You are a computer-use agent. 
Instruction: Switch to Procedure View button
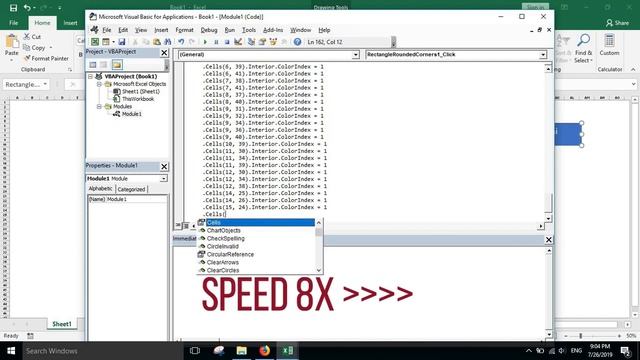point(178,225)
